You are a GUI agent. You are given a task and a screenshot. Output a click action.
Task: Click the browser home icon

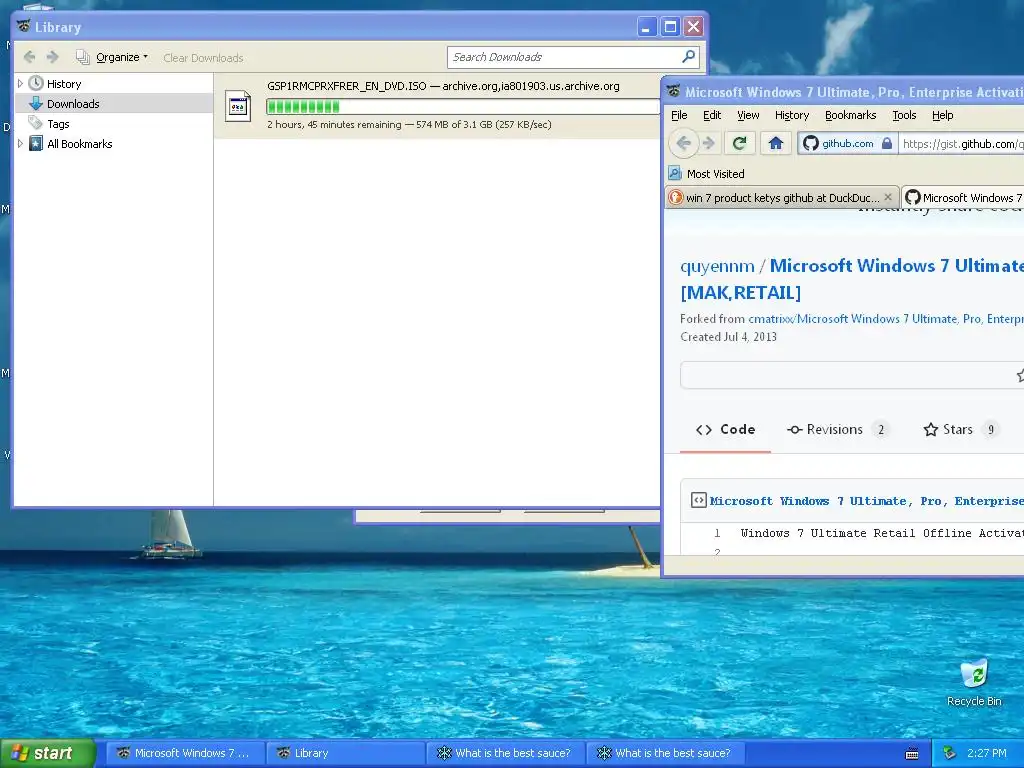coord(775,143)
